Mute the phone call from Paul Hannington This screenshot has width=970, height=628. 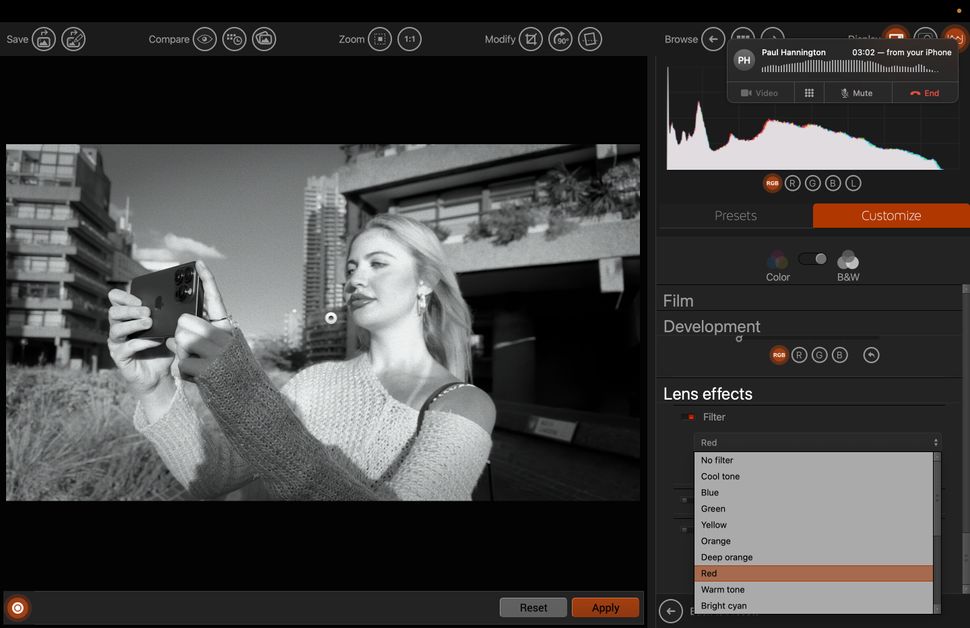click(x=856, y=92)
